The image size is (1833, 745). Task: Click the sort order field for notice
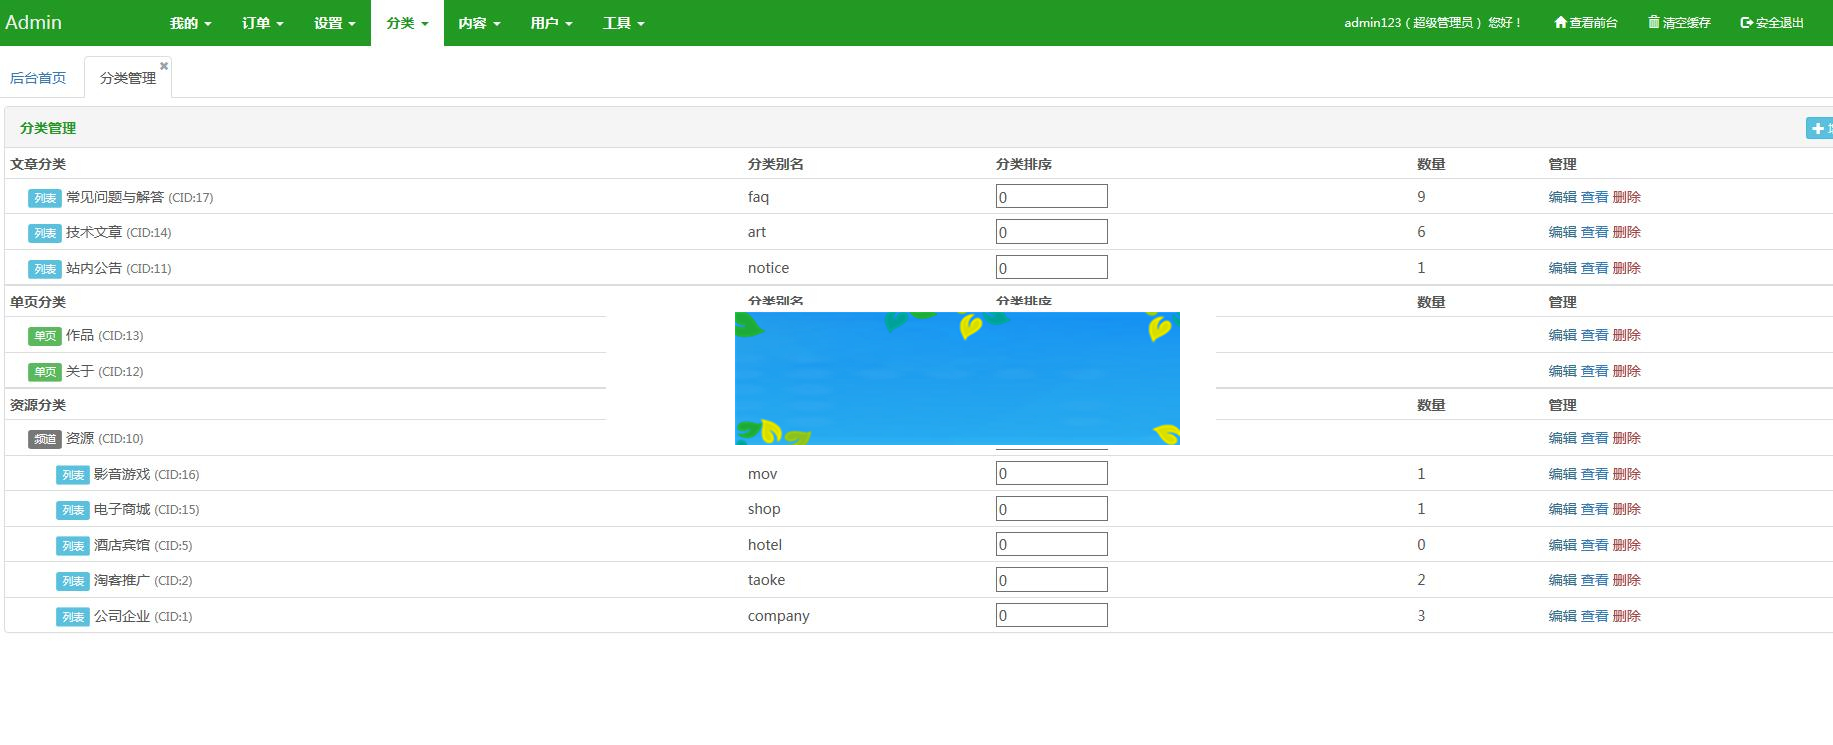click(x=1051, y=268)
